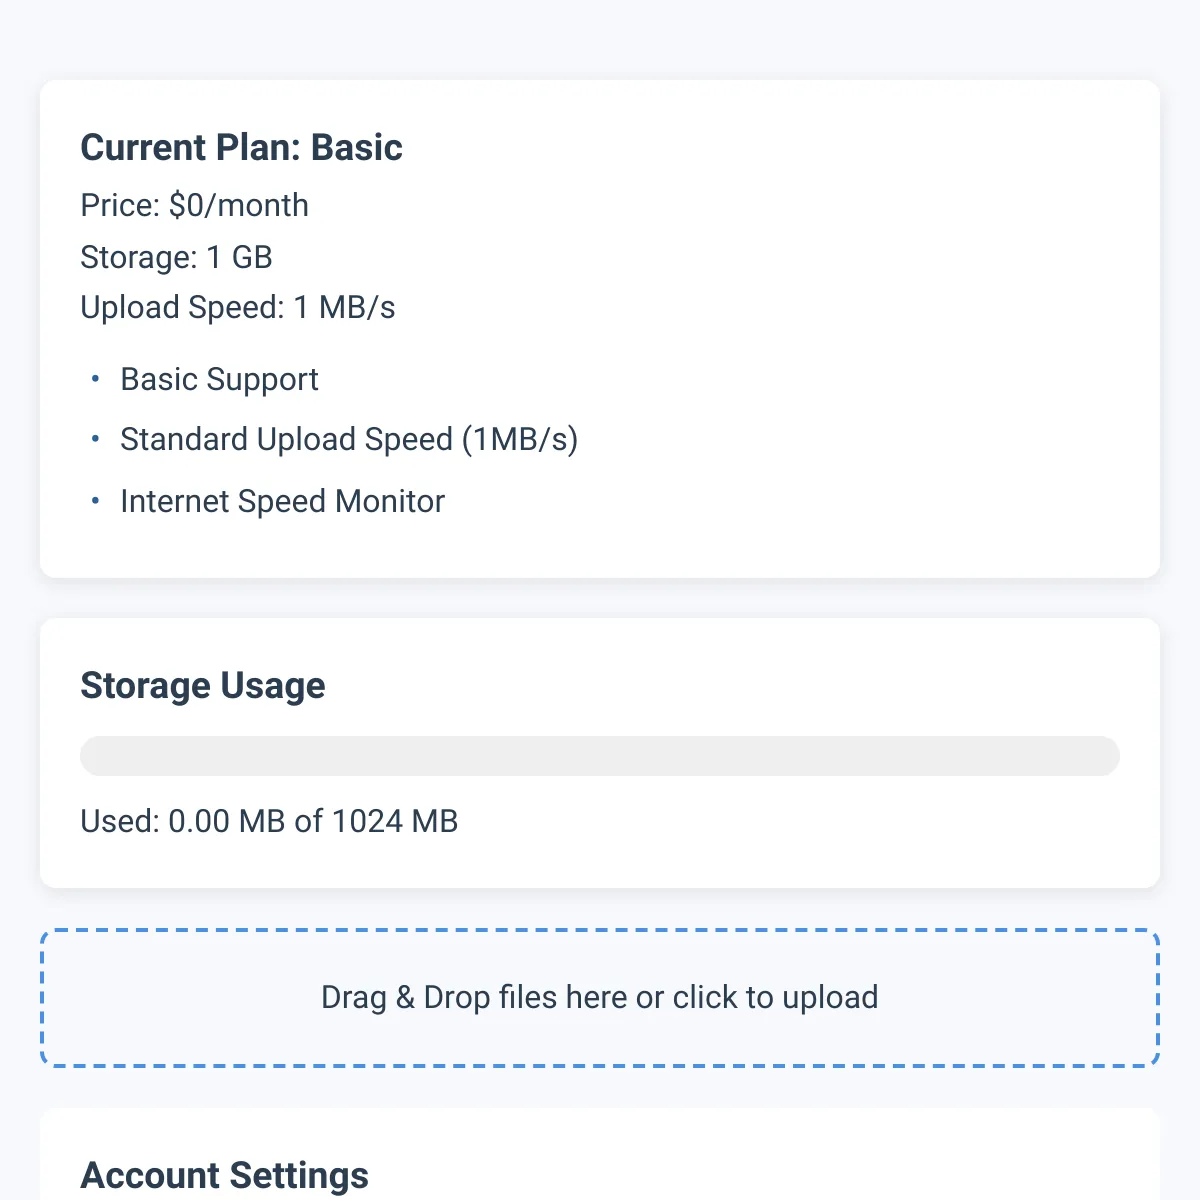Click the bullet beside Basic Support
1200x1200 pixels.
[95, 379]
